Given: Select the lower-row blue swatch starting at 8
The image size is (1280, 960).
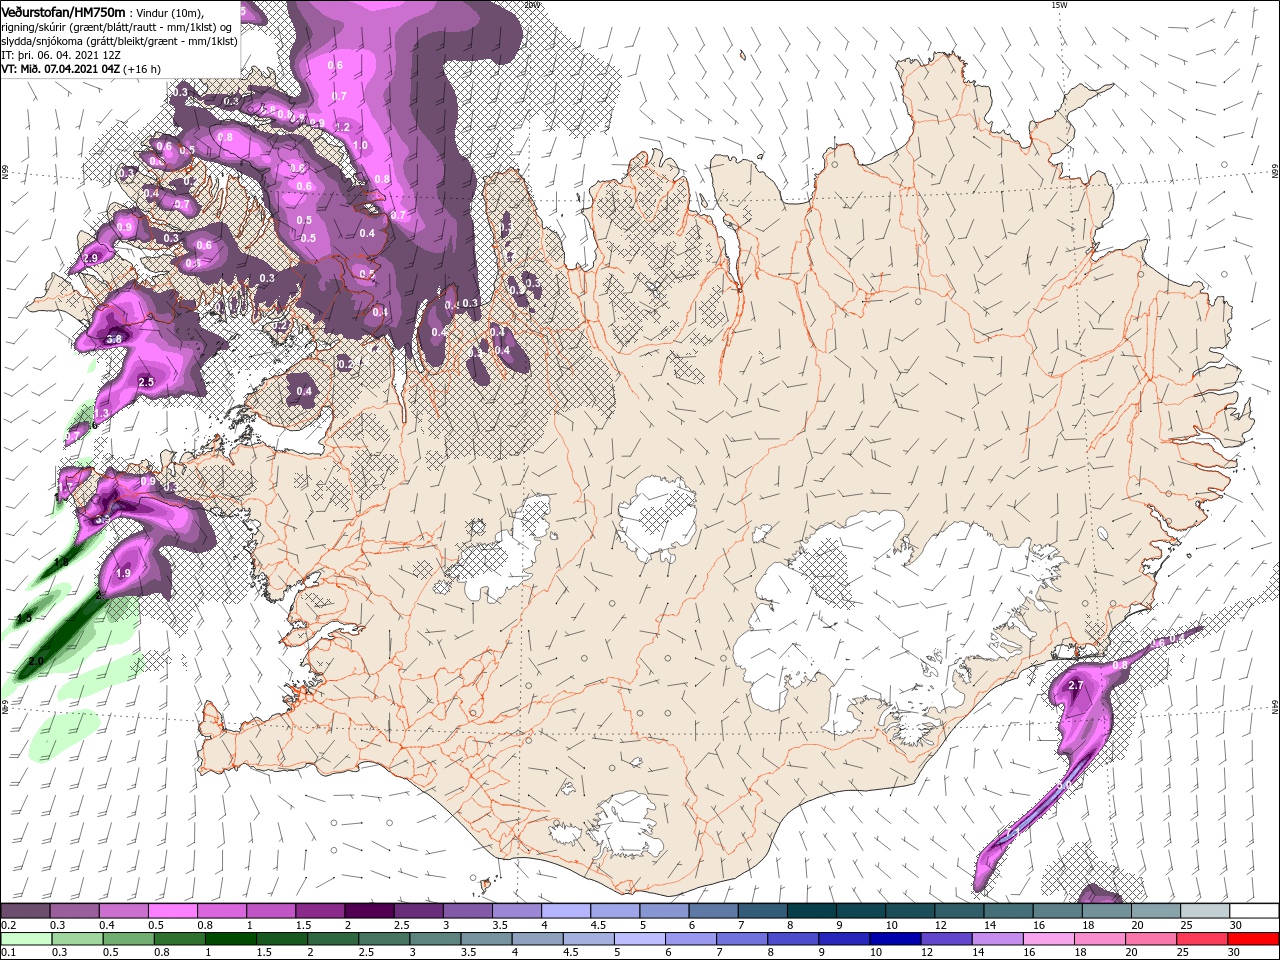Looking at the screenshot, I should pos(791,939).
